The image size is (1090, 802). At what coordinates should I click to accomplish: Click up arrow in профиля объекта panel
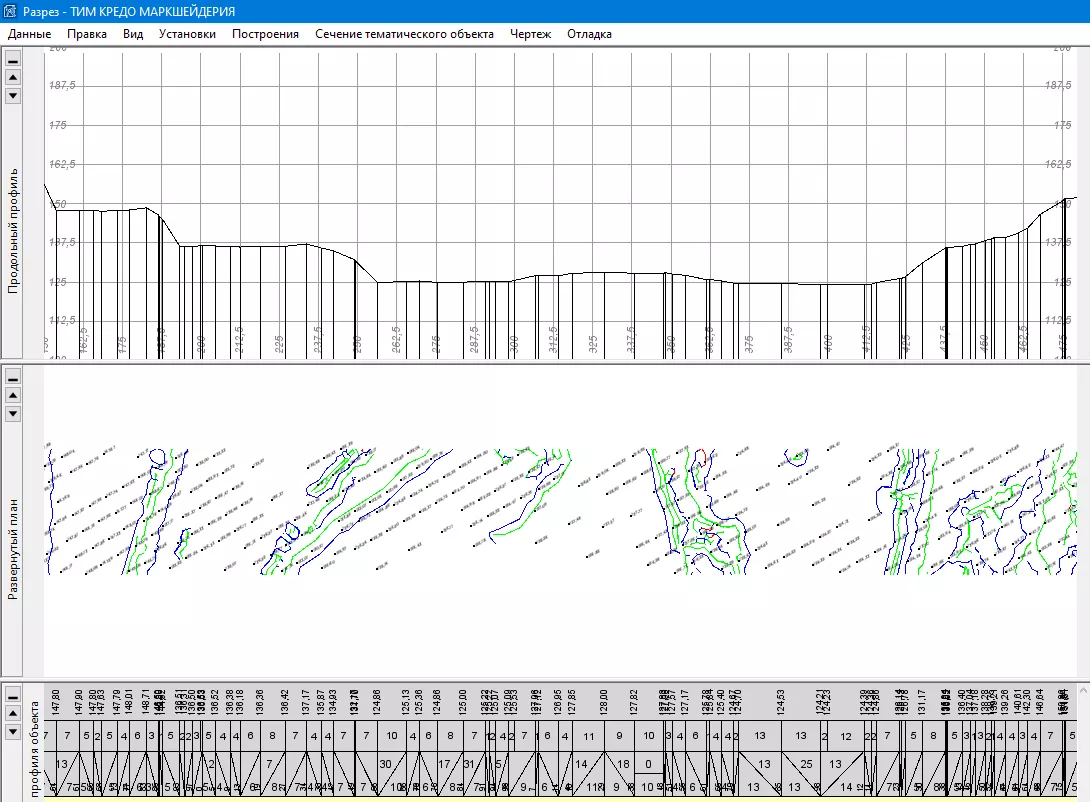(13, 713)
